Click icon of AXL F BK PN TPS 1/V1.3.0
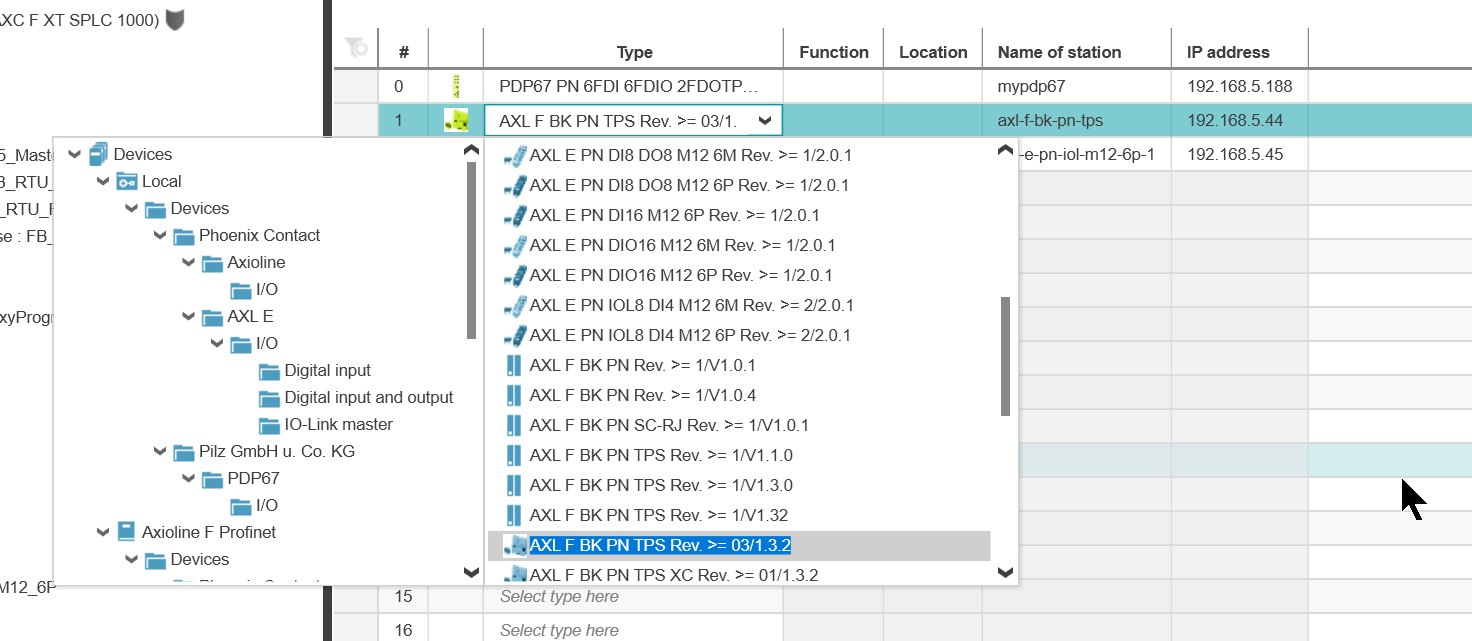1472x641 pixels. [x=514, y=485]
